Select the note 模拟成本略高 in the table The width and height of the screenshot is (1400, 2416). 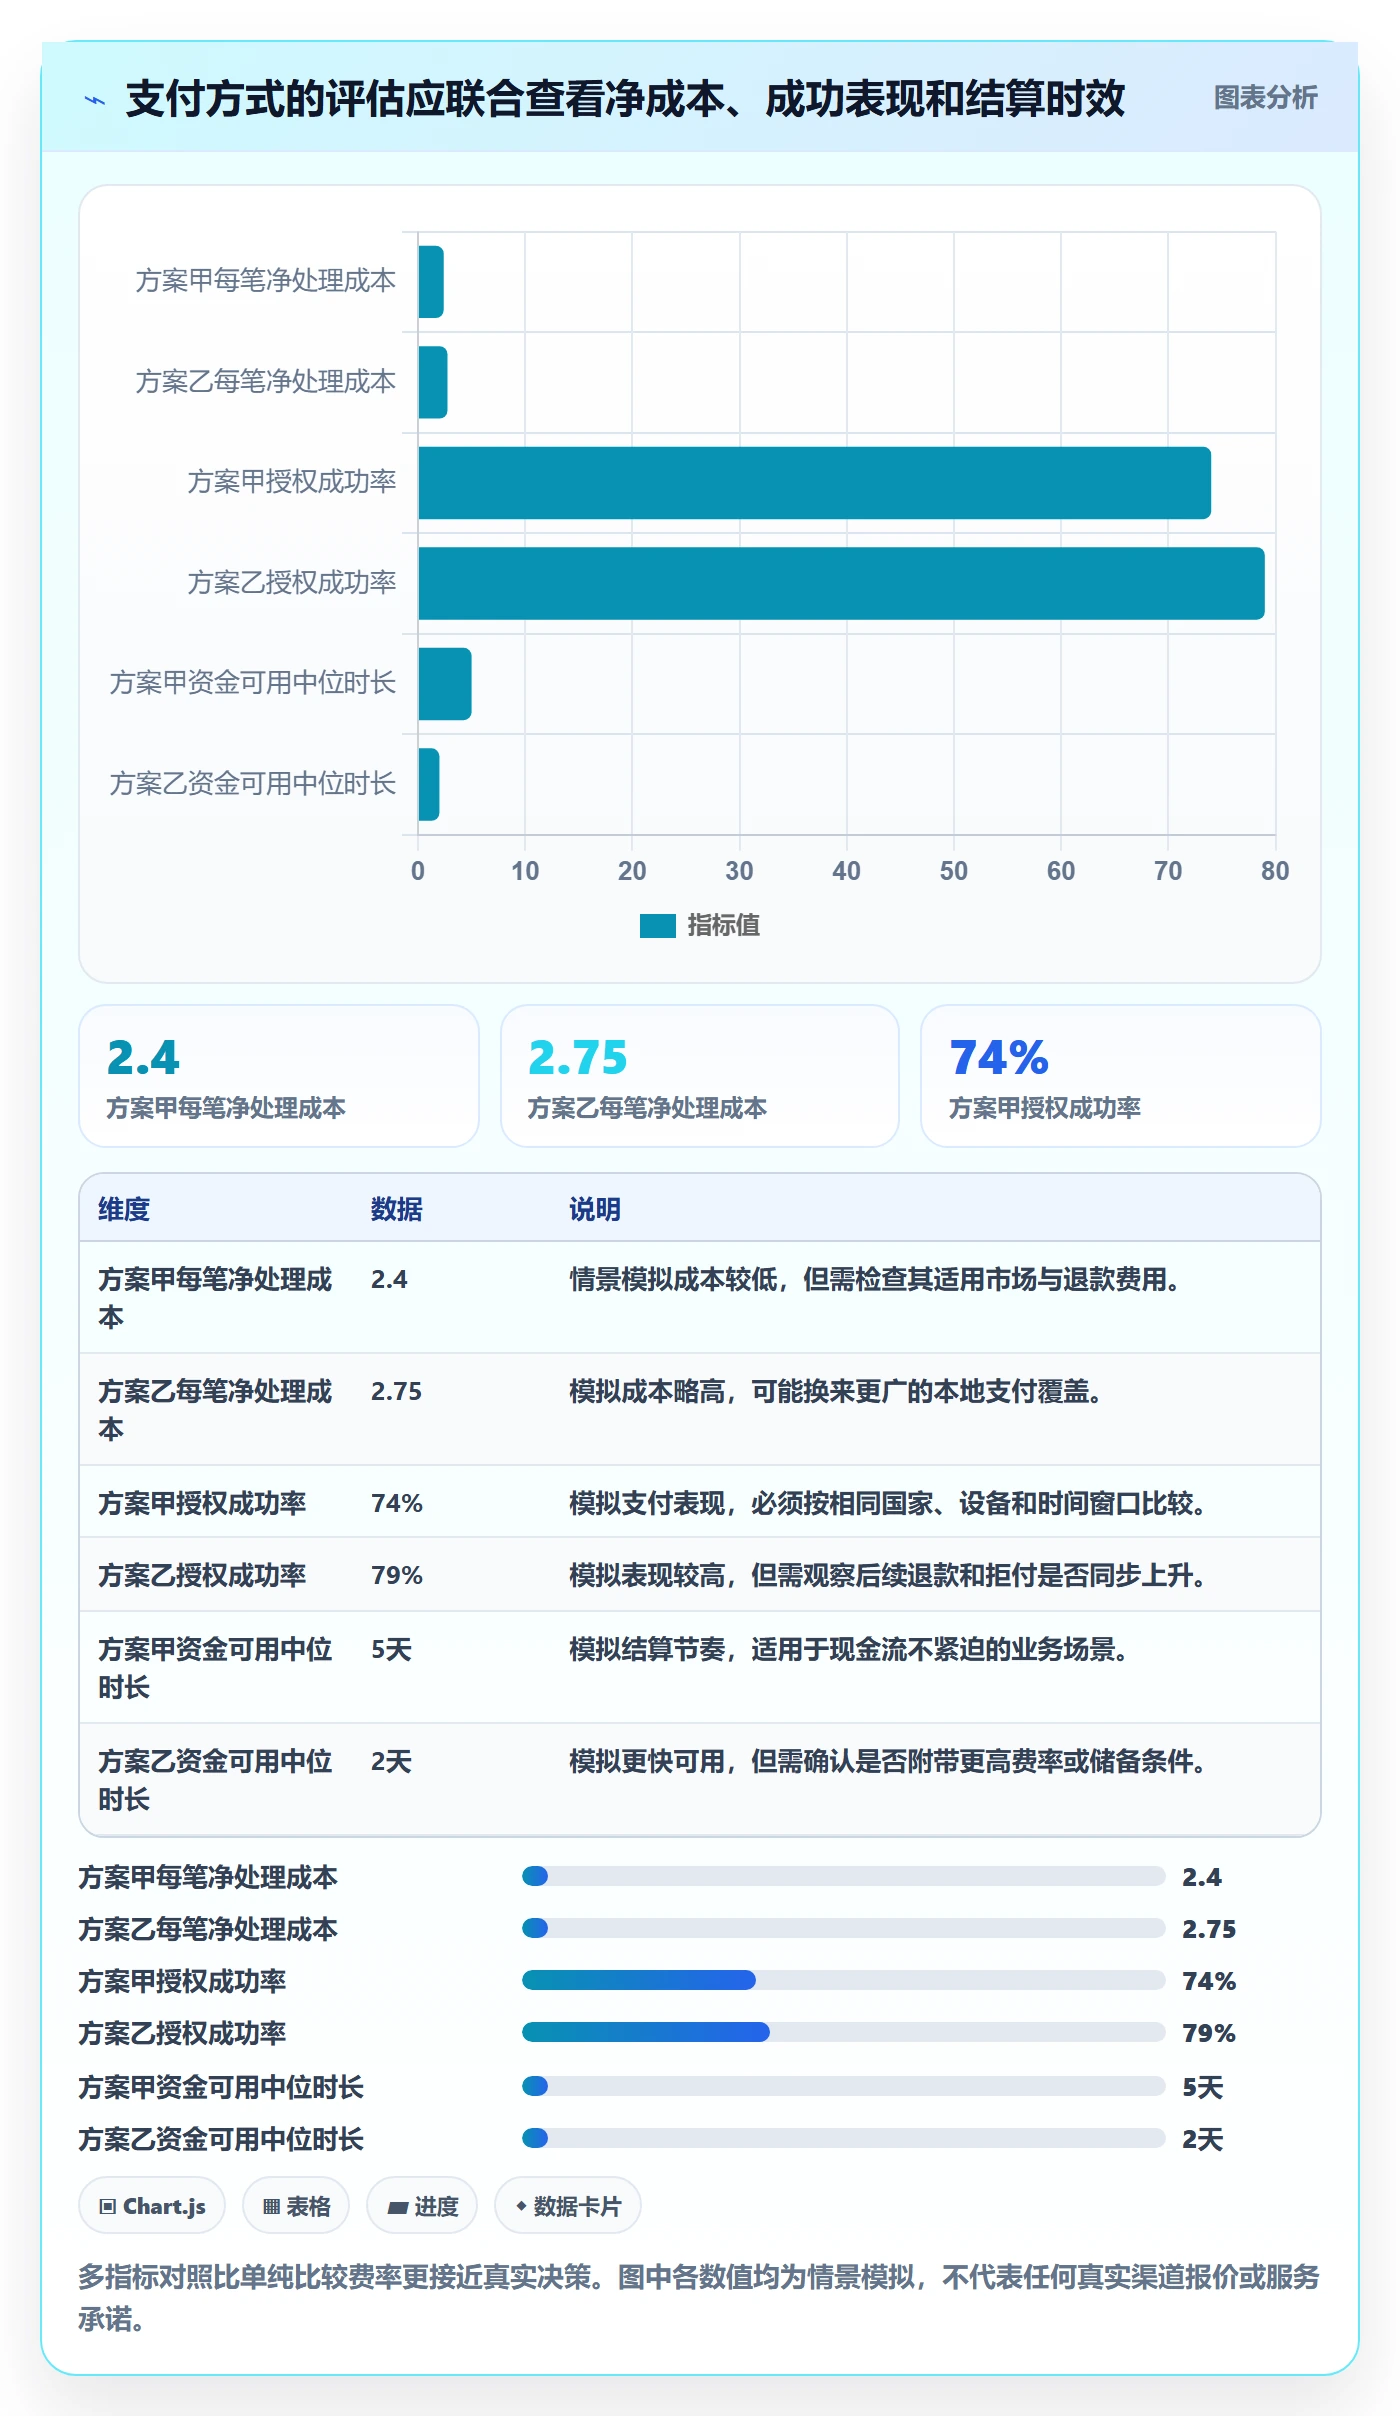(836, 1391)
